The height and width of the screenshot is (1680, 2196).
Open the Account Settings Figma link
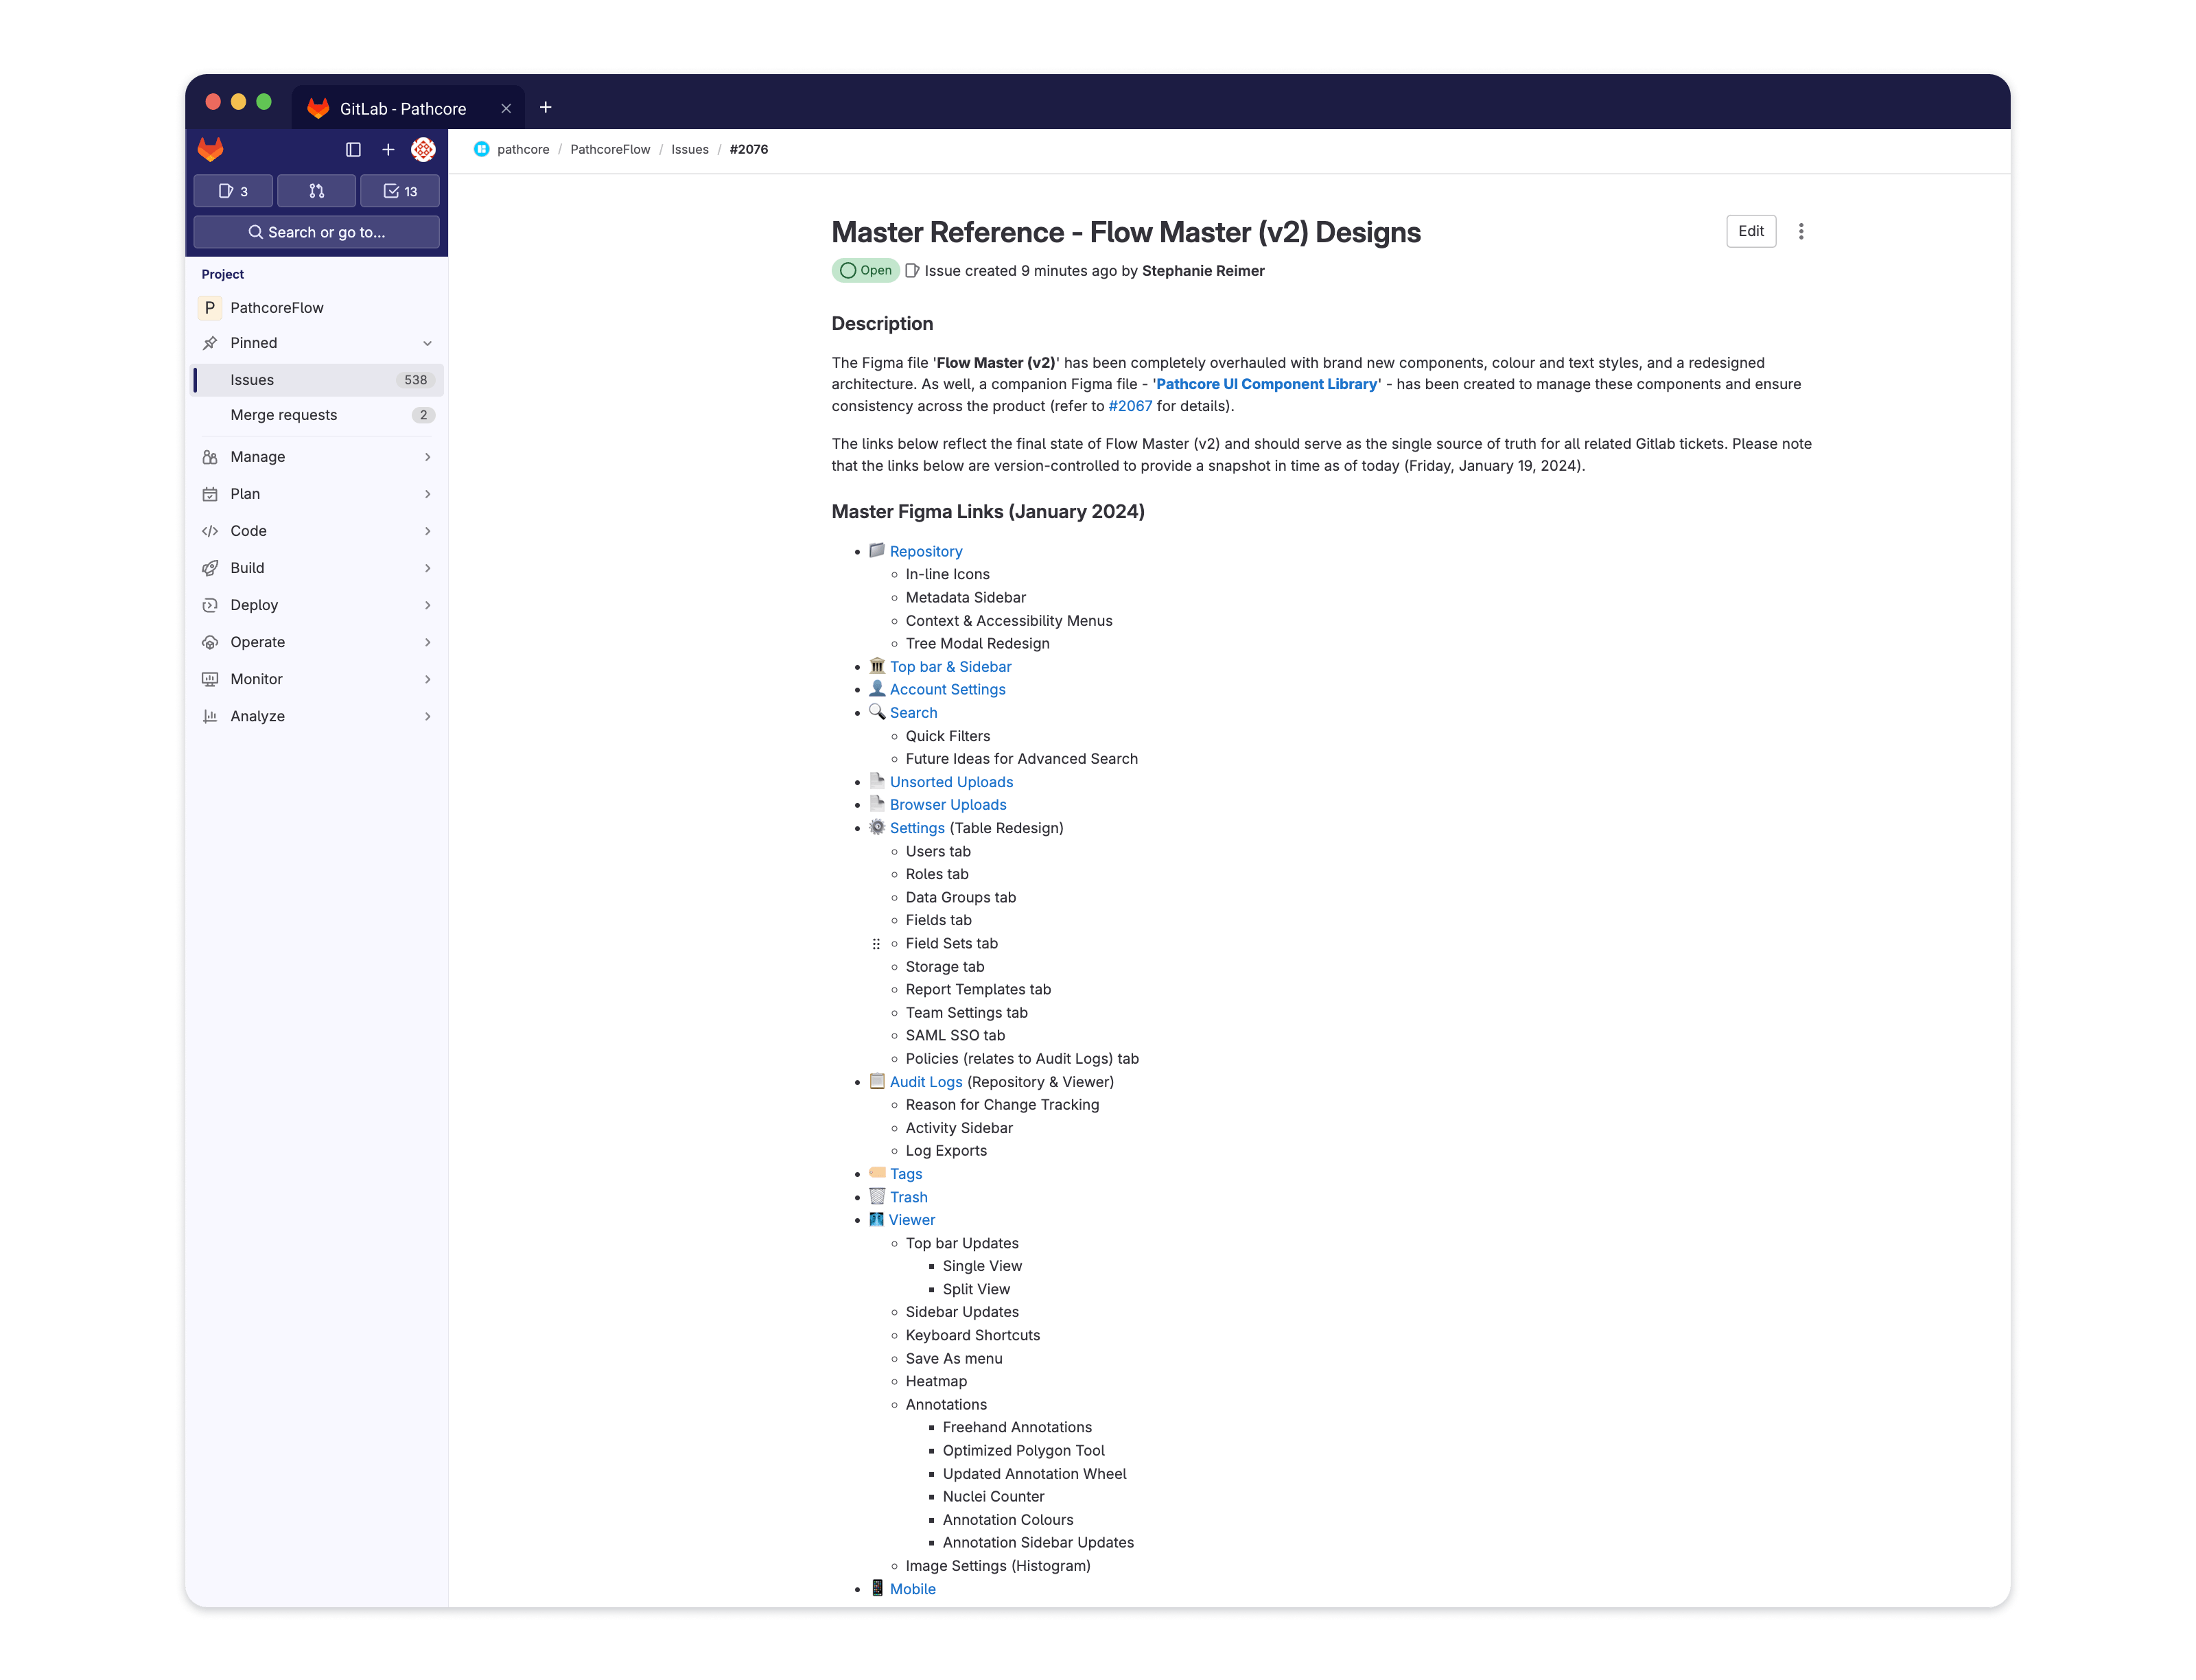click(947, 690)
